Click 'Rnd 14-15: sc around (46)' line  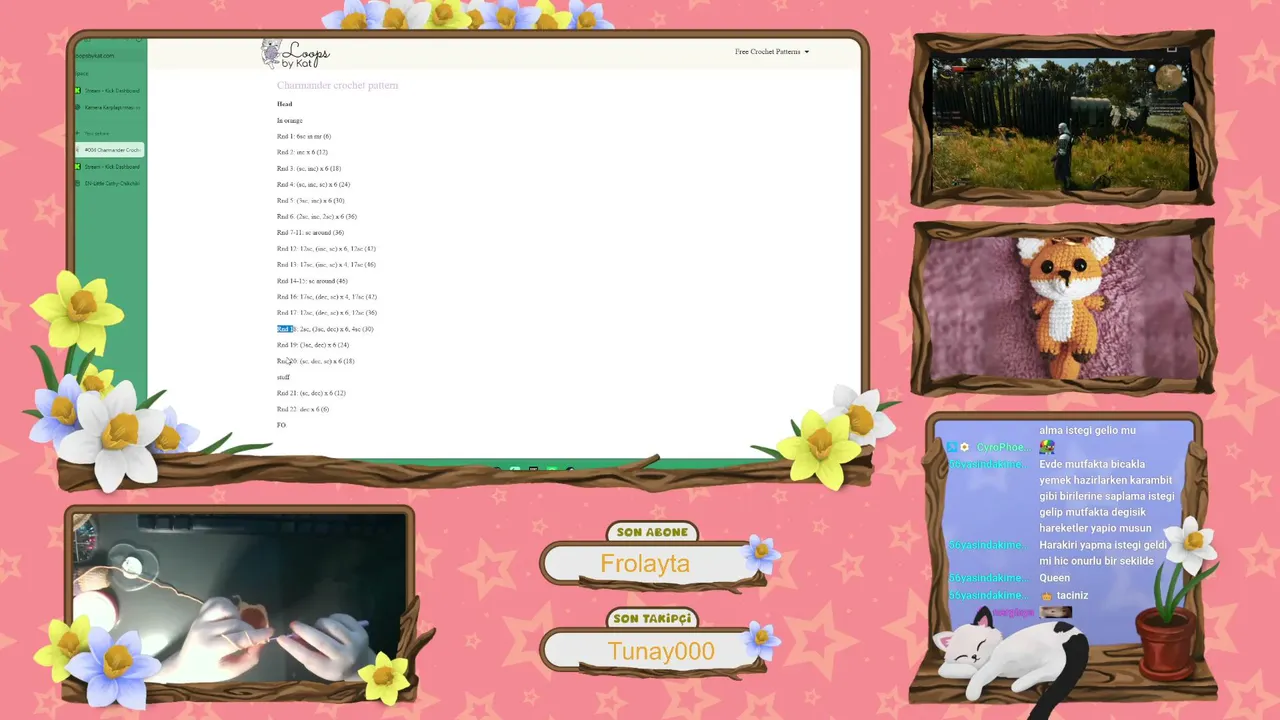pos(312,280)
